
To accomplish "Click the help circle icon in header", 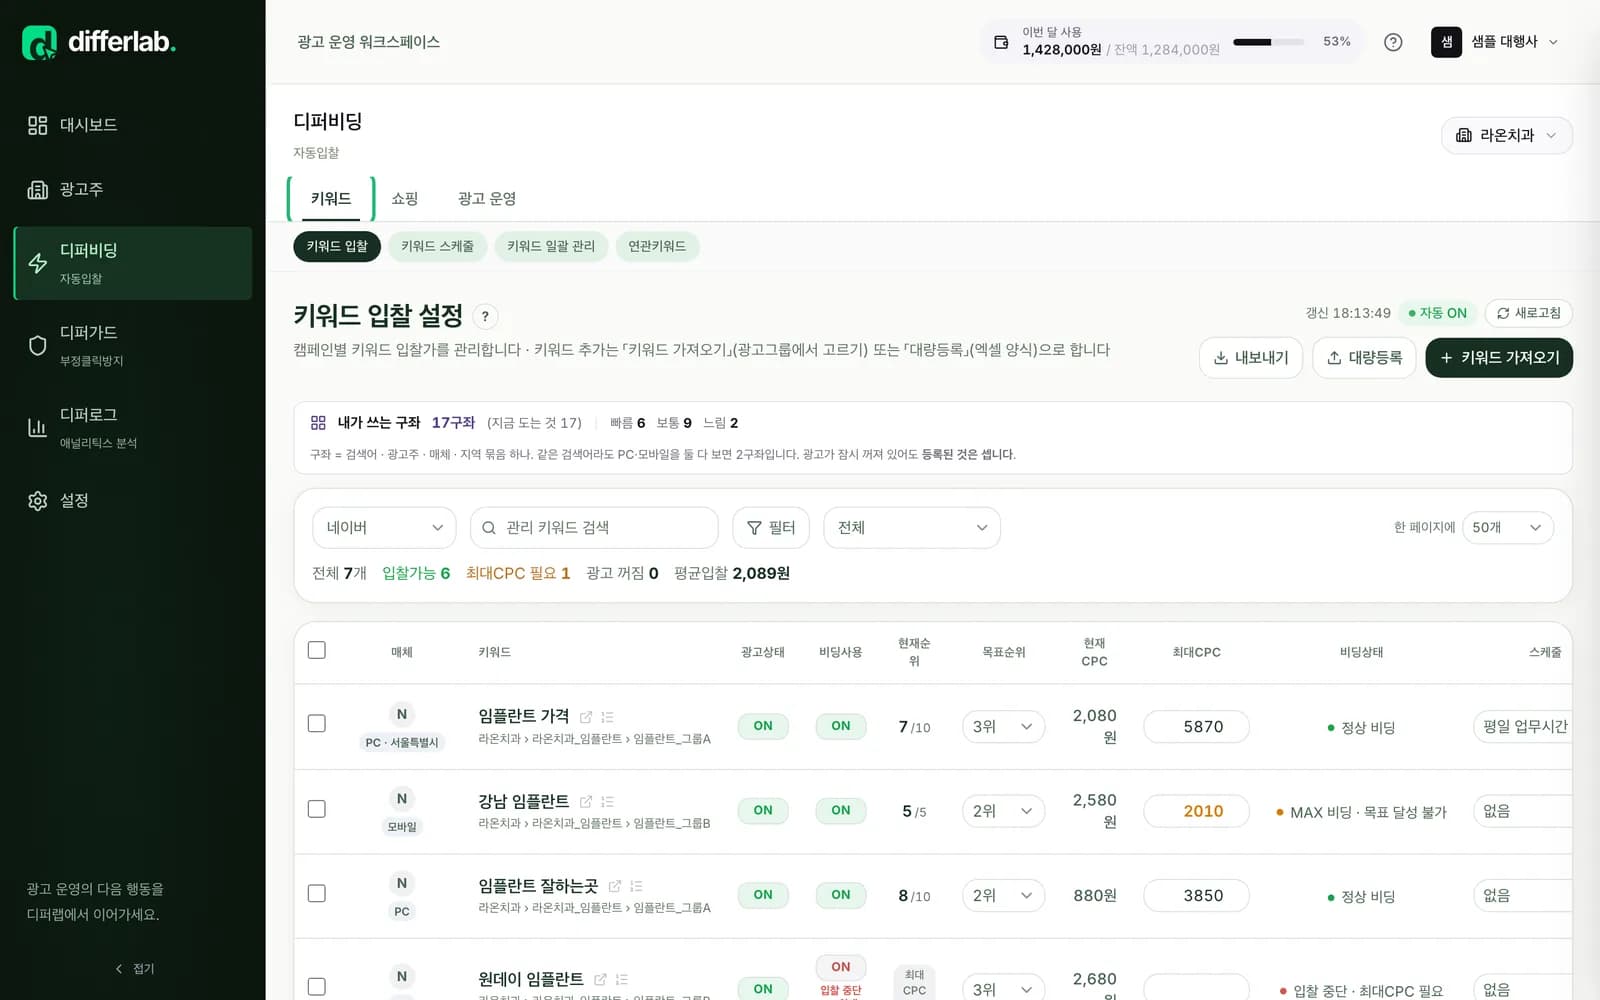I will pos(1393,42).
